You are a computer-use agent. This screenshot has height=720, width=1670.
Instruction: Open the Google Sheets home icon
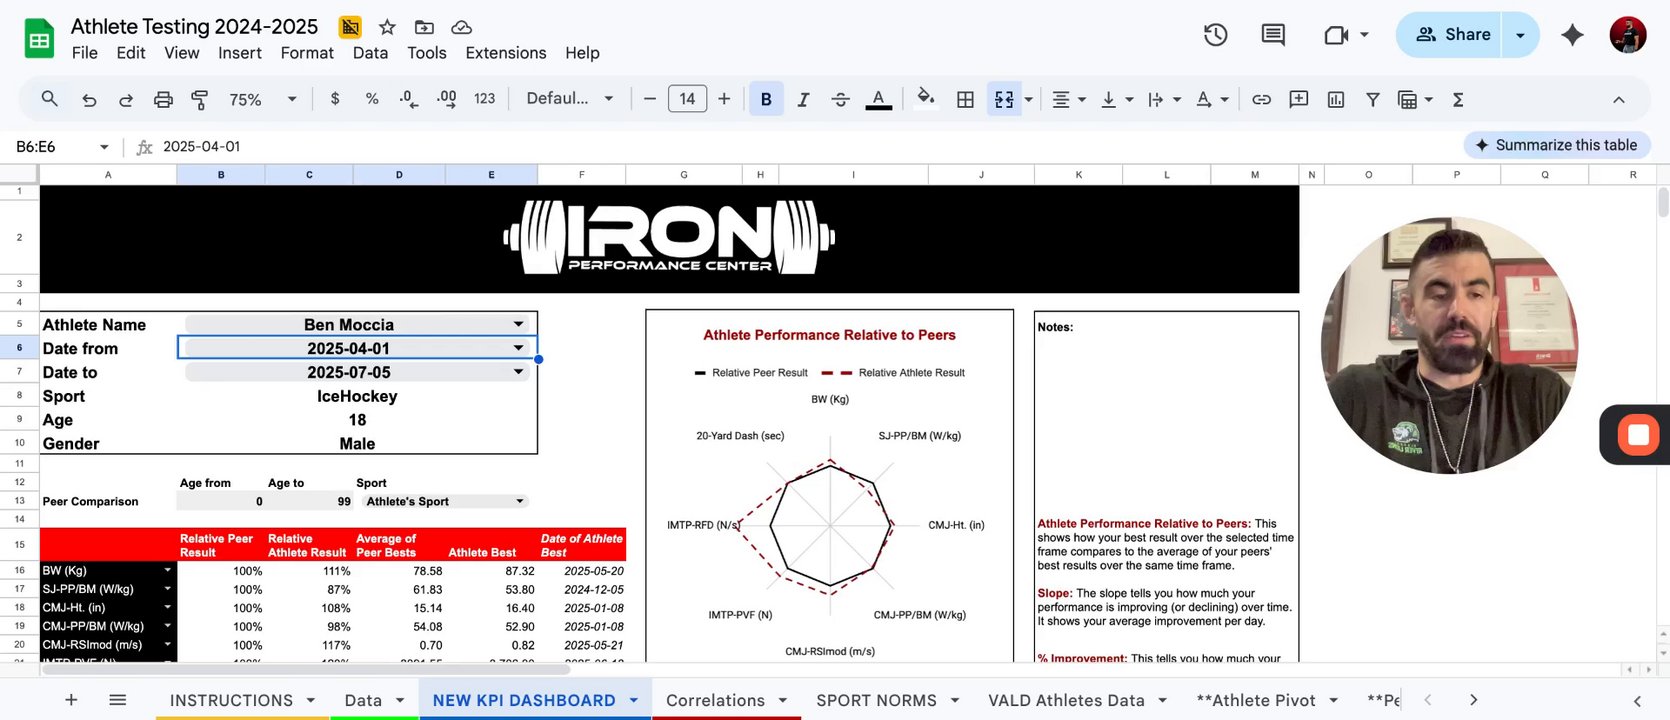click(x=39, y=40)
